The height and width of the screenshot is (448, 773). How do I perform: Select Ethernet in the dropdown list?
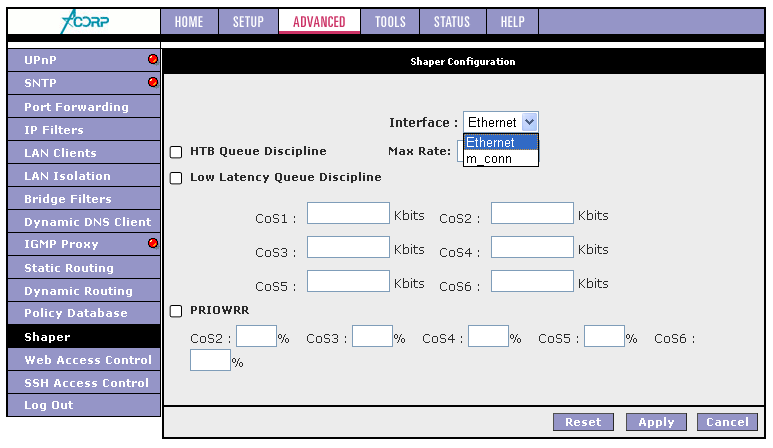click(x=500, y=143)
